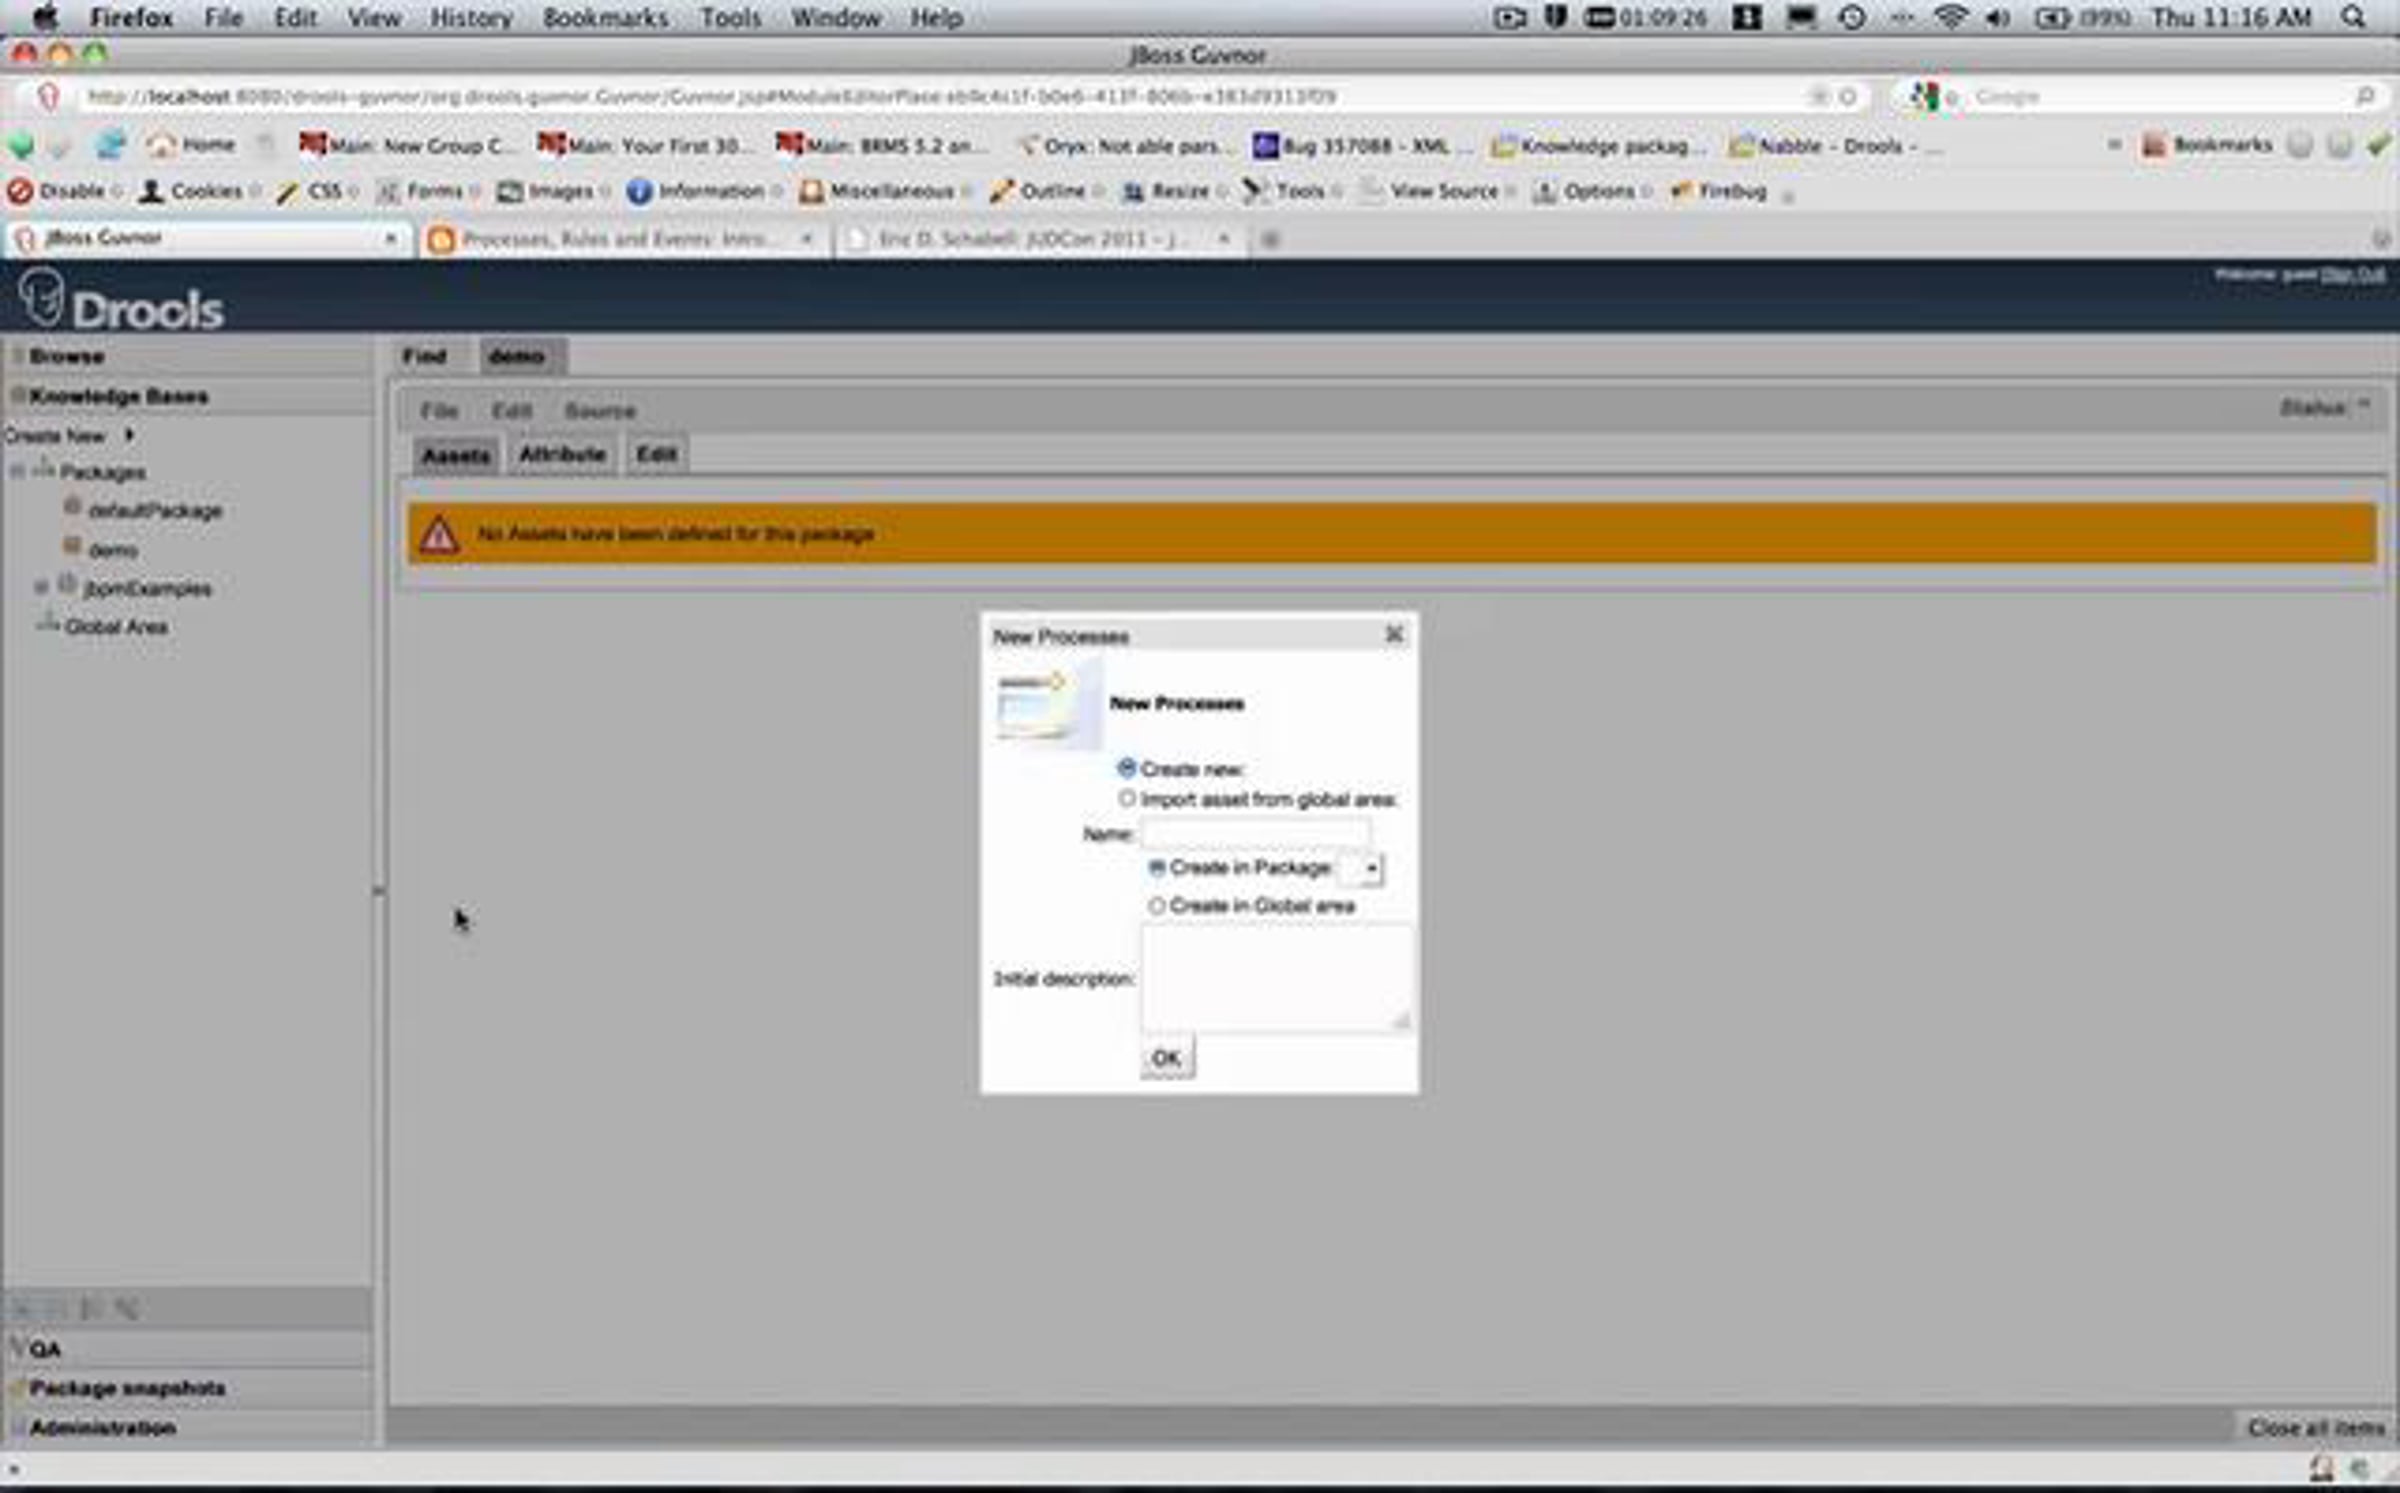
Task: Click the Drools logo in the header
Action: (x=120, y=300)
